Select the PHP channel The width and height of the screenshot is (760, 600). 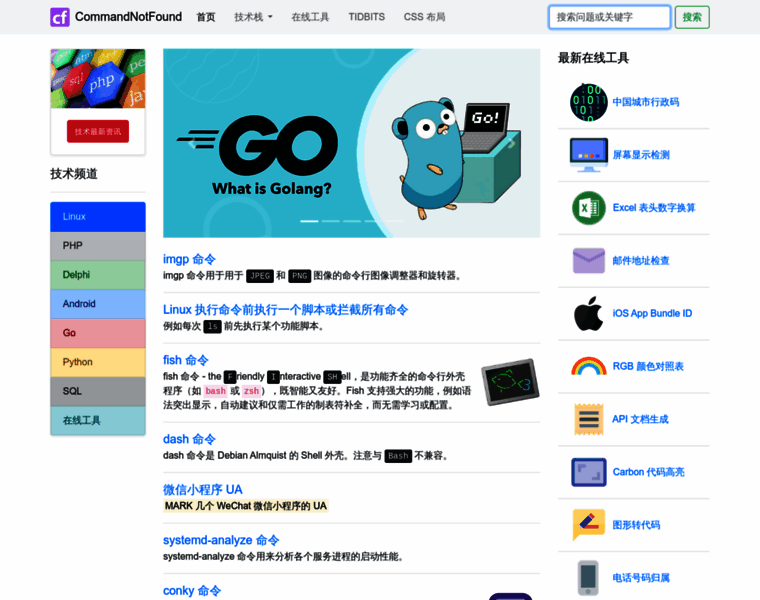click(98, 246)
